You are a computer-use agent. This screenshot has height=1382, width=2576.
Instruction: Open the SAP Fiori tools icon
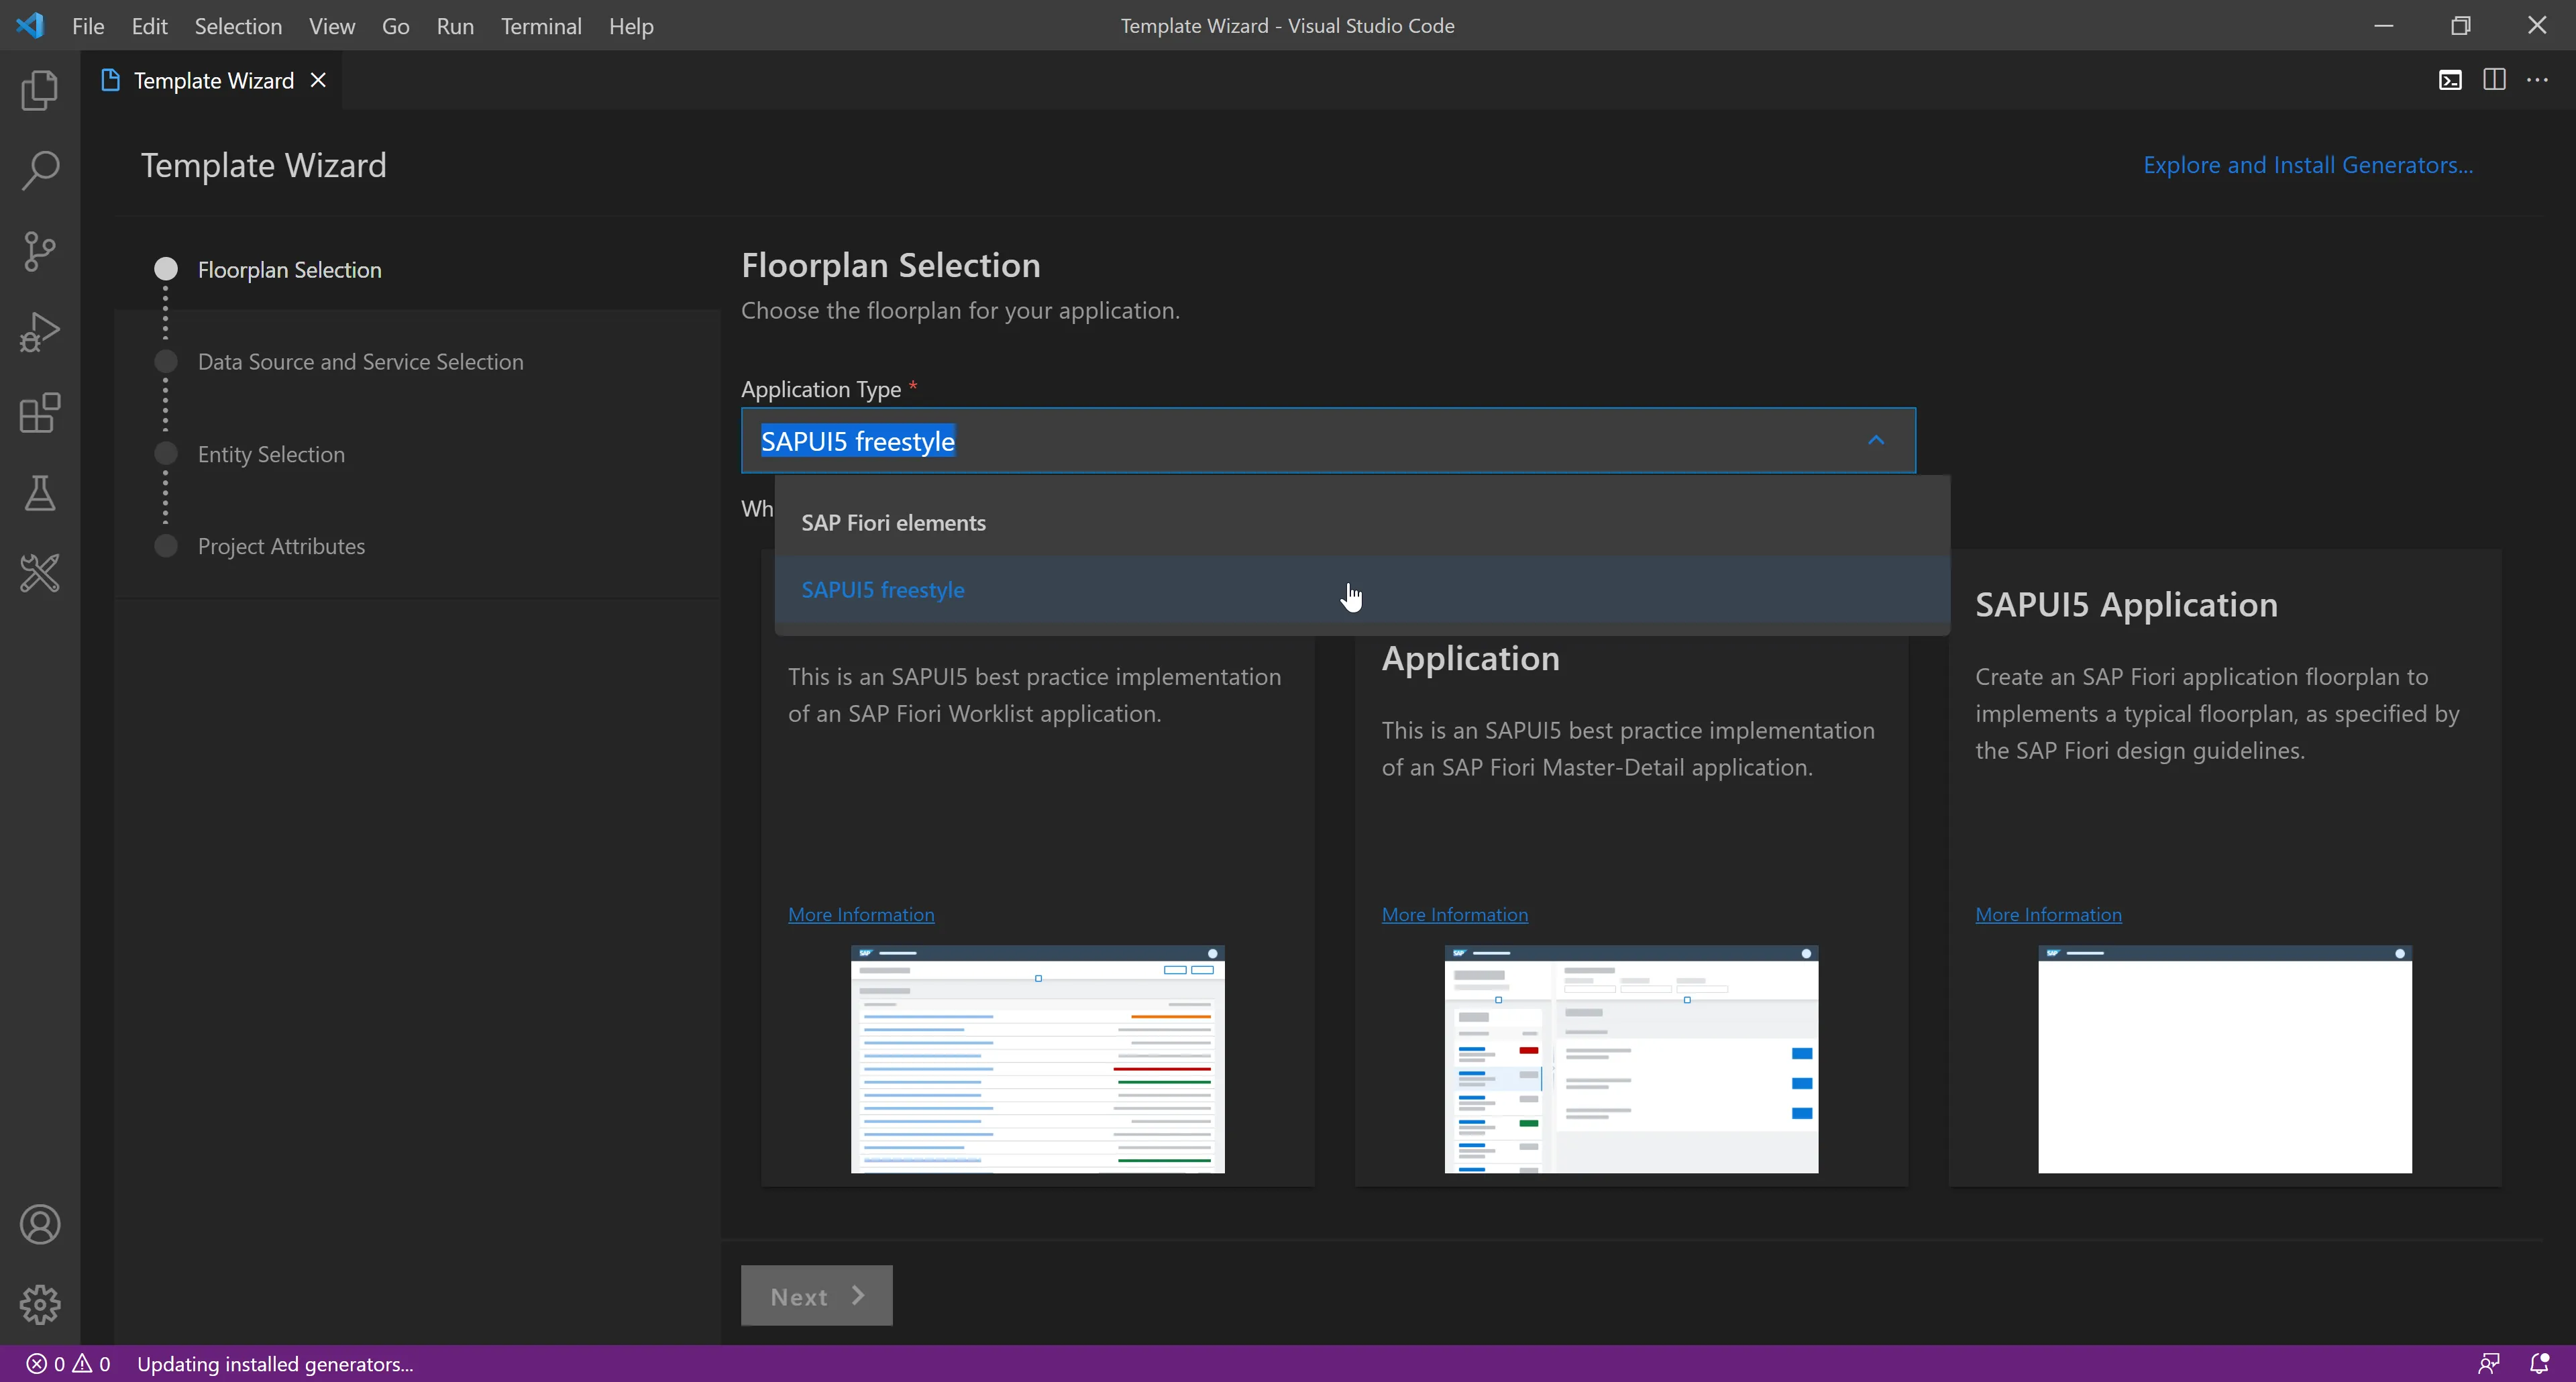point(40,574)
